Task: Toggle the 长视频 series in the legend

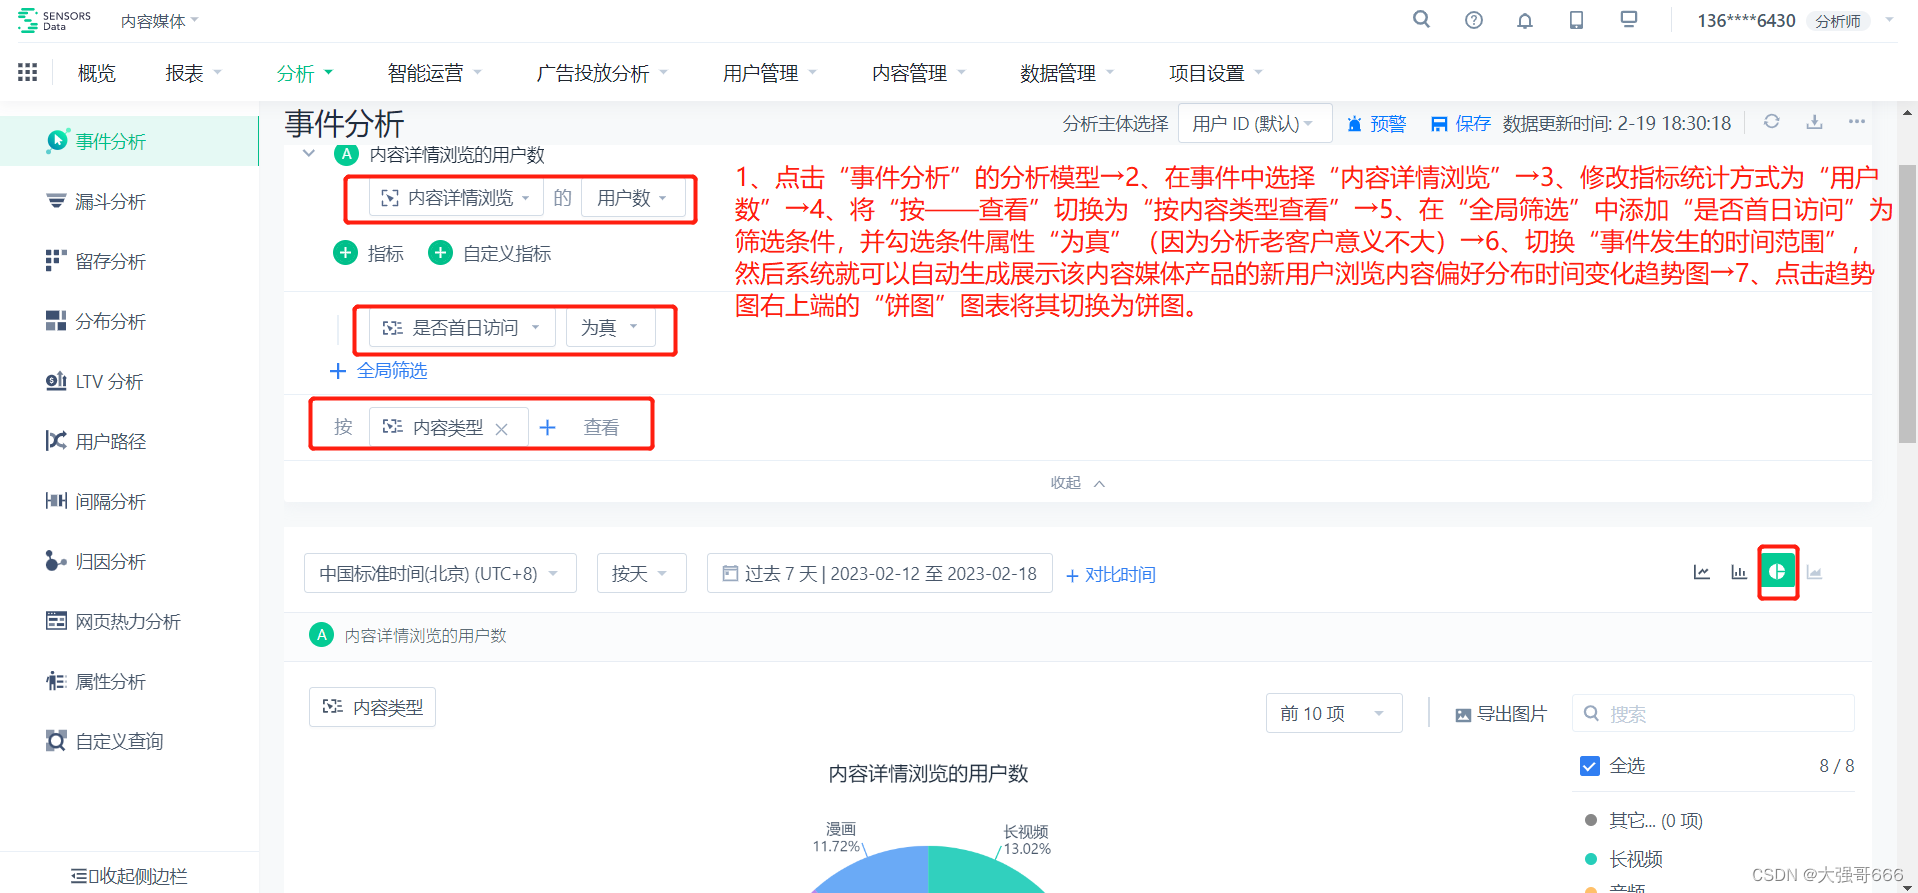Action: tap(1624, 859)
